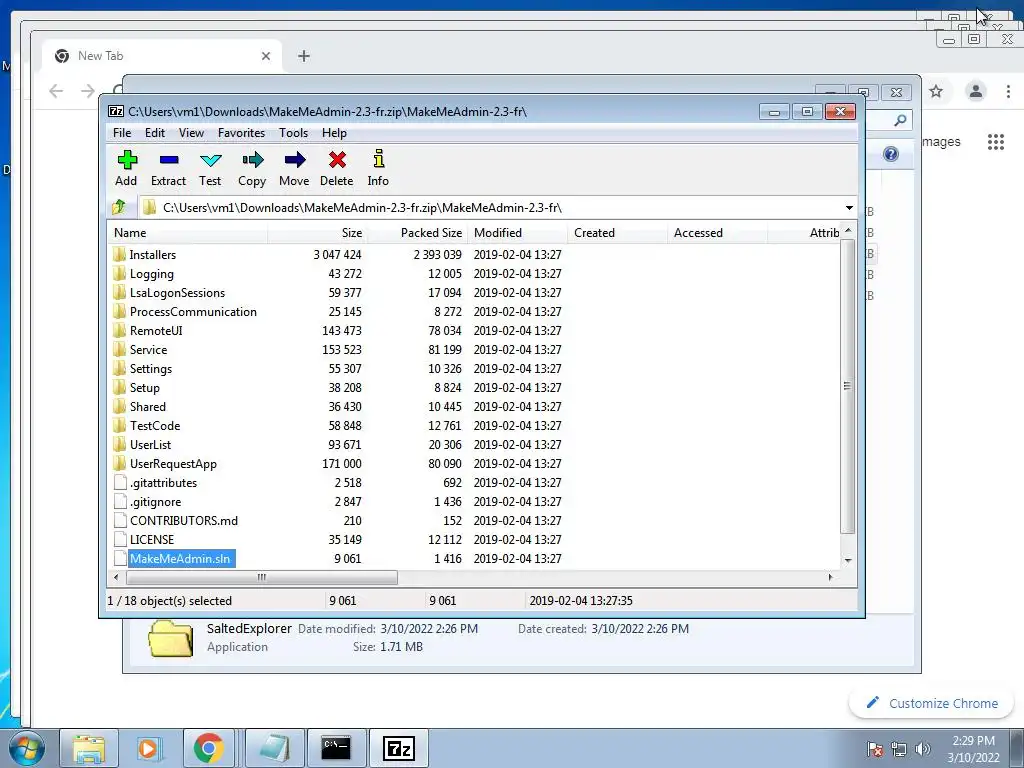Viewport: 1024px width, 768px height.
Task: Select the Installers folder icon
Action: [x=120, y=255]
